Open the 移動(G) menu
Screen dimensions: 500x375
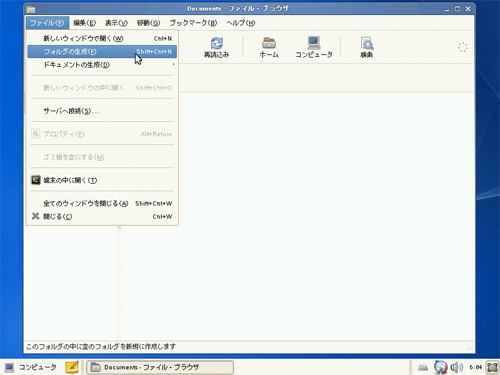(148, 23)
